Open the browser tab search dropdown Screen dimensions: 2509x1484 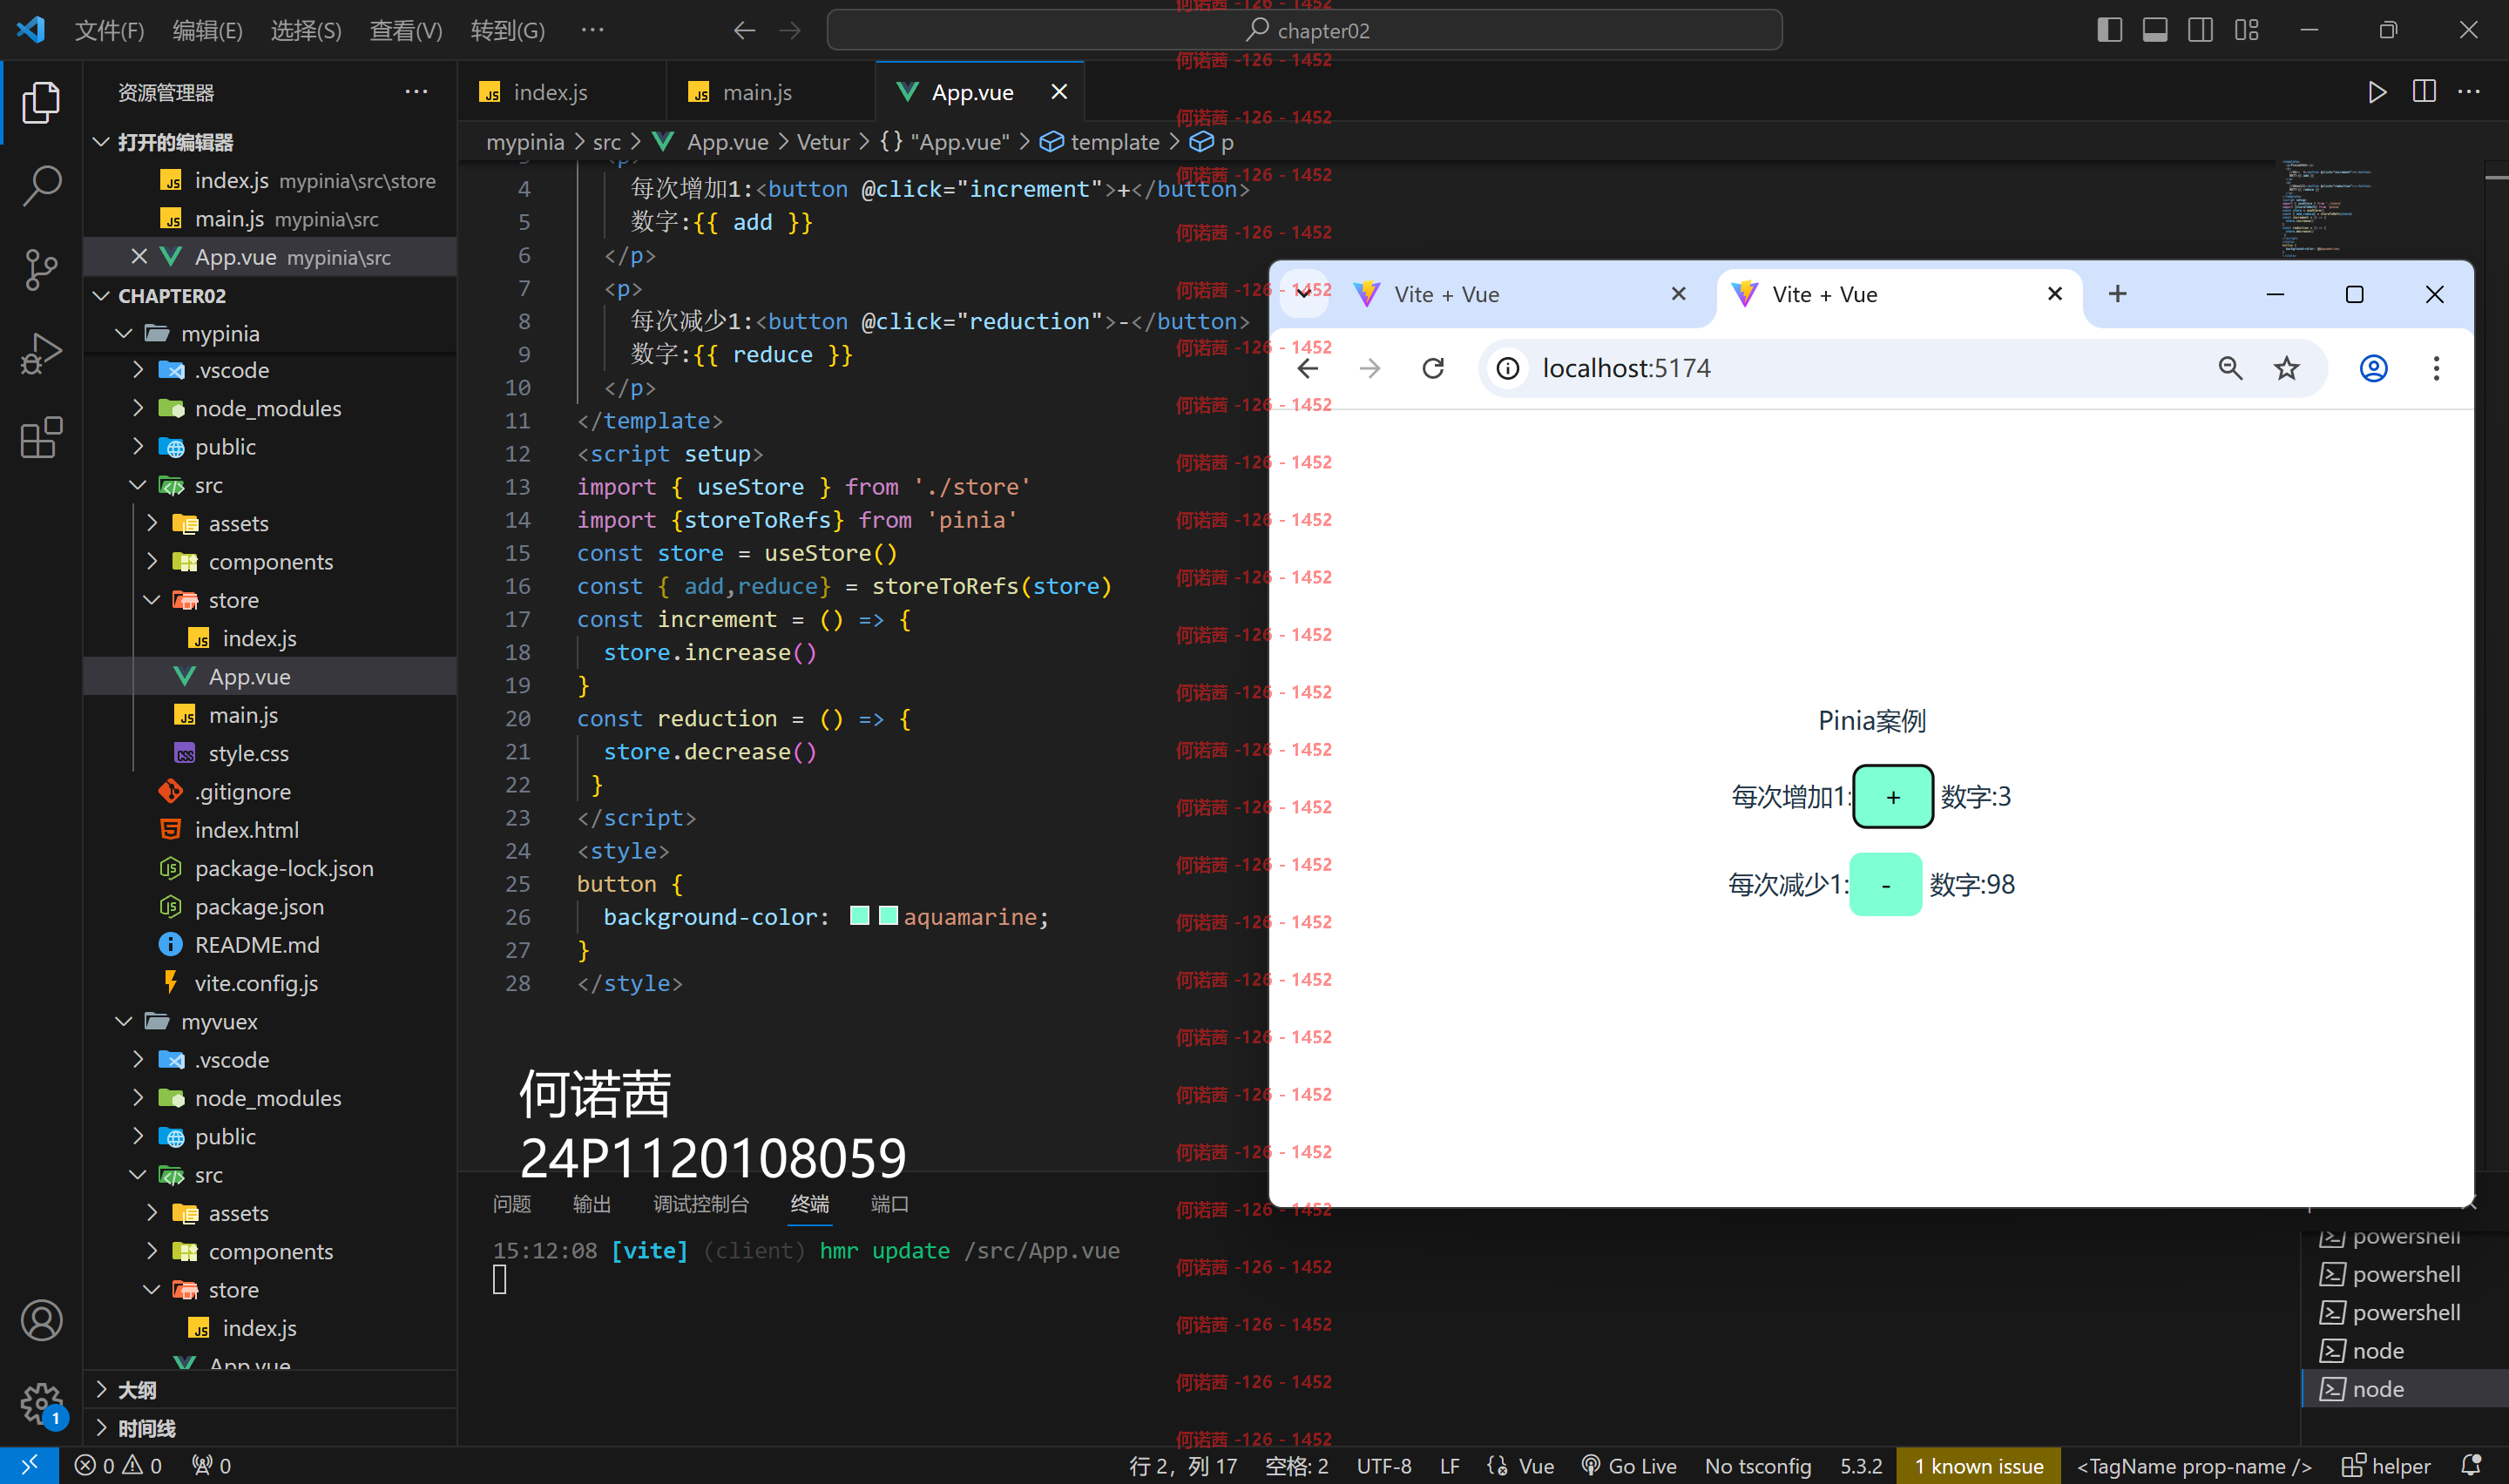(x=1303, y=293)
